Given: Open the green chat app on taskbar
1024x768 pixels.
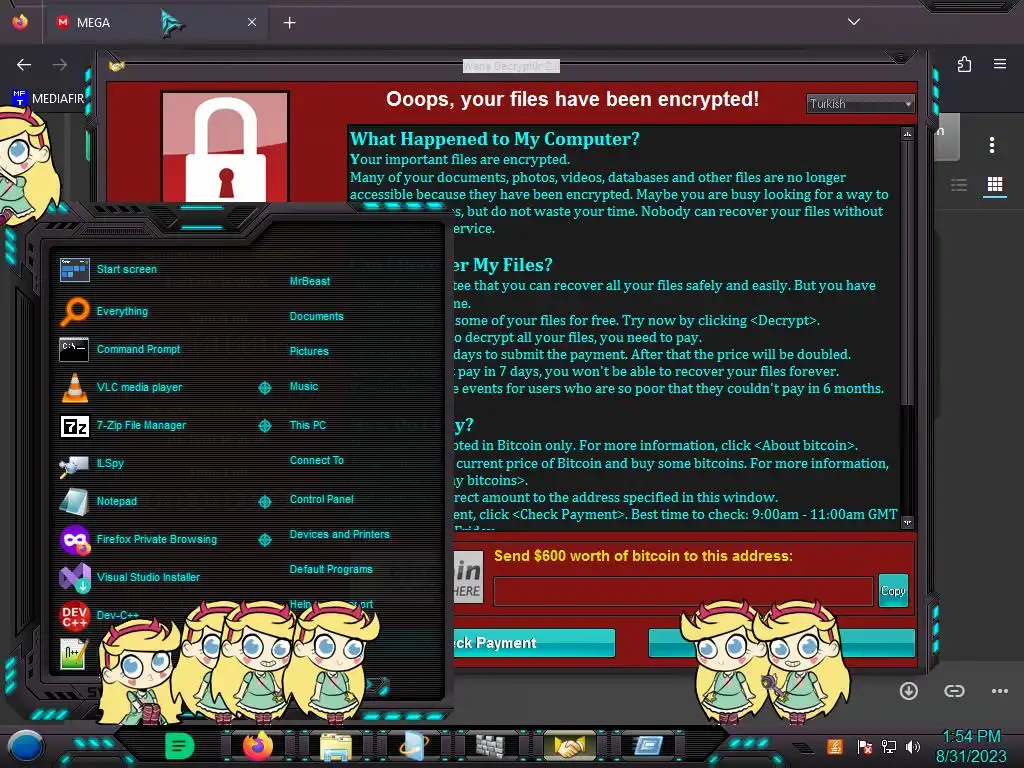Looking at the screenshot, I should (180, 746).
